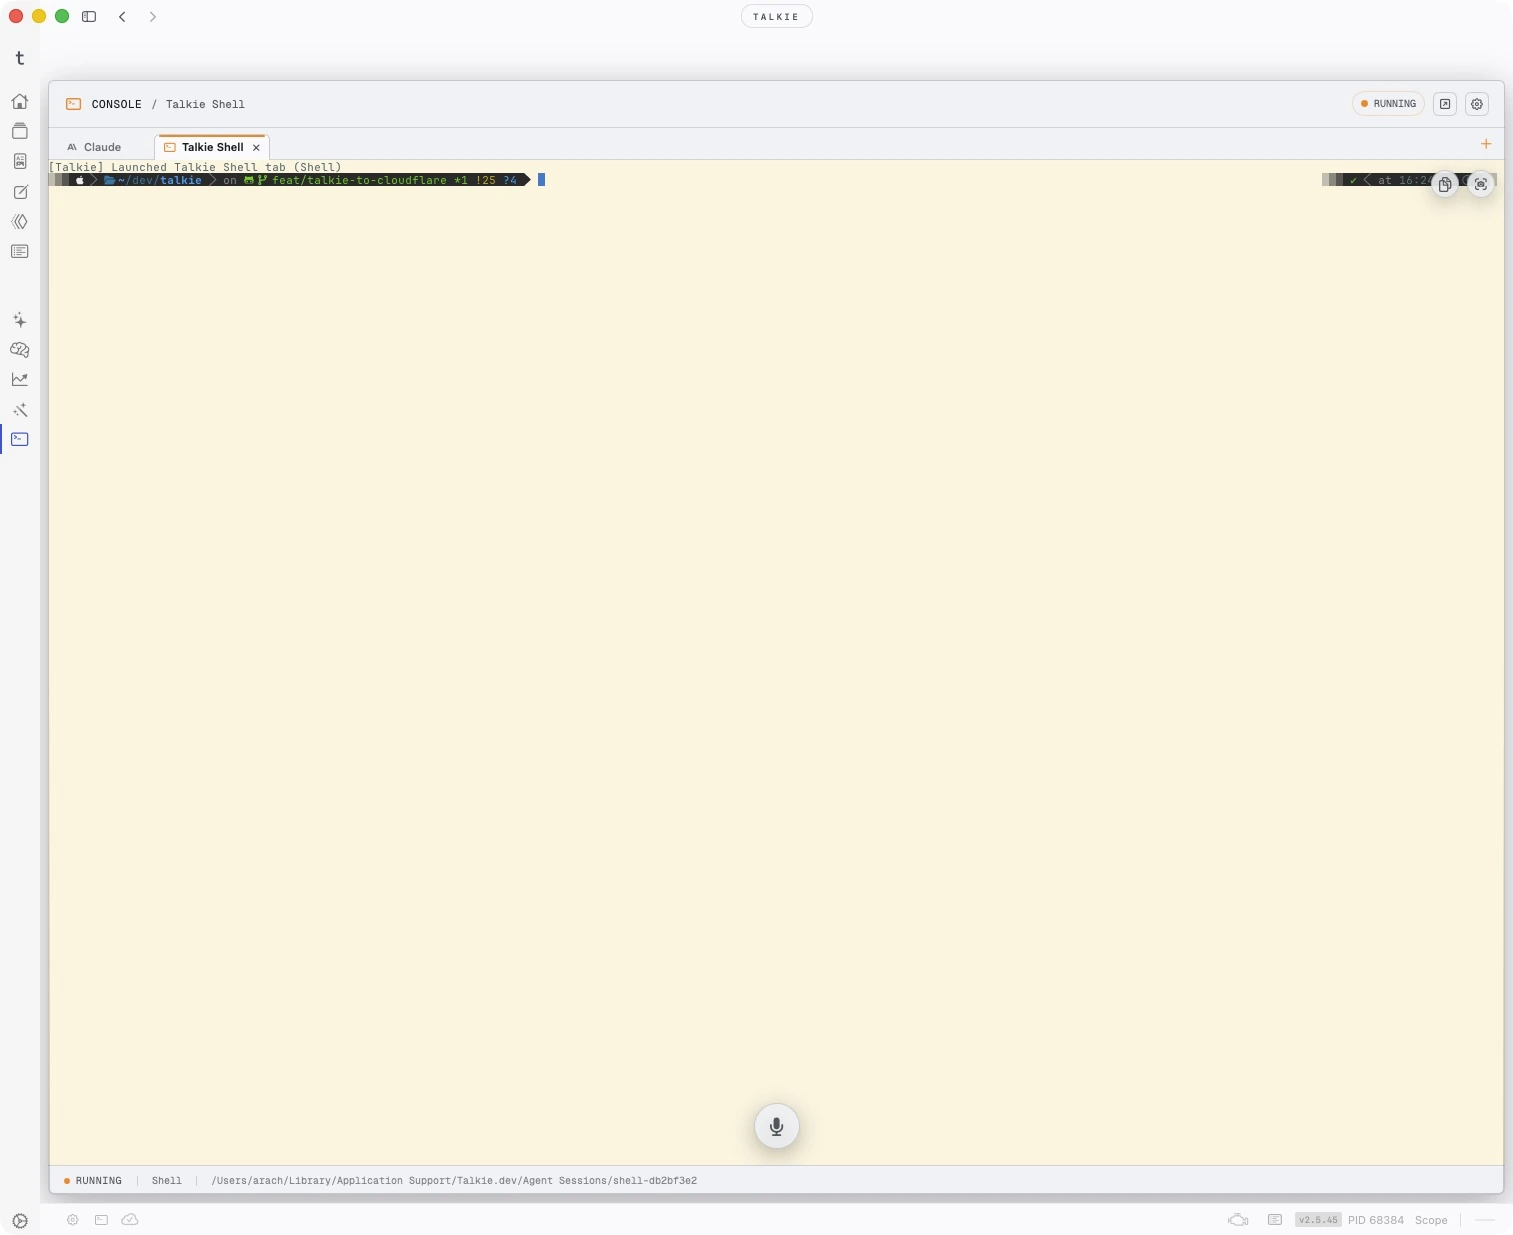Open the trending chart icon in sidebar
This screenshot has height=1235, width=1513.
20,380
